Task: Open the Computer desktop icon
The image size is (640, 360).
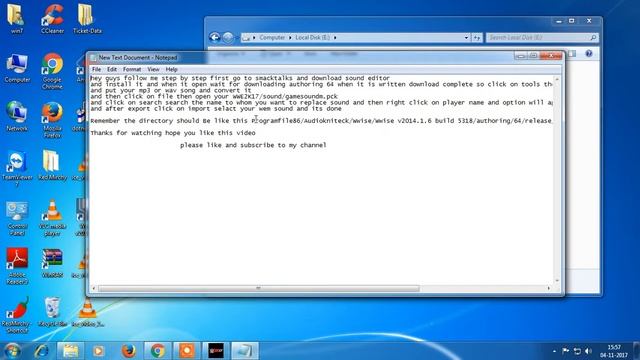Action: [x=17, y=68]
